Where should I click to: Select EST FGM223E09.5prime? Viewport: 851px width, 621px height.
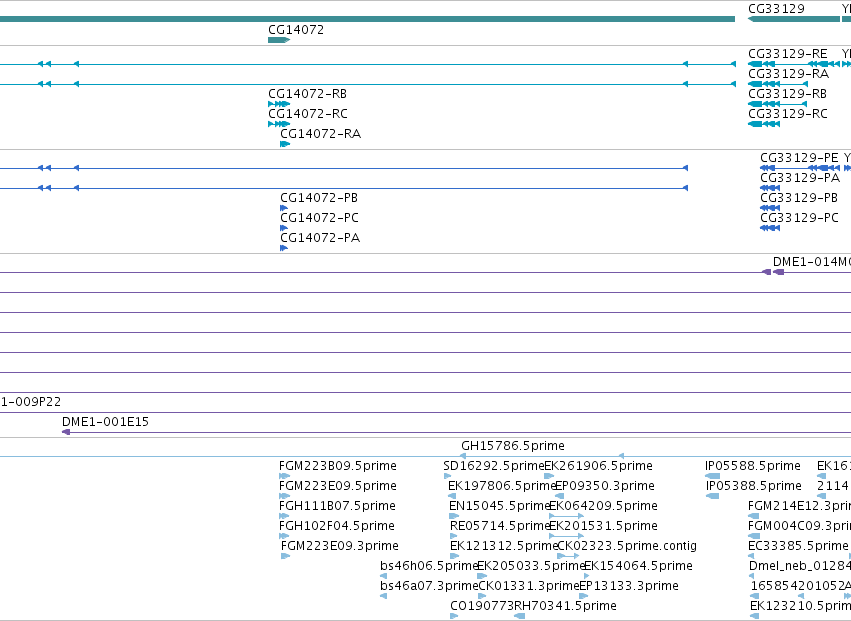point(338,486)
